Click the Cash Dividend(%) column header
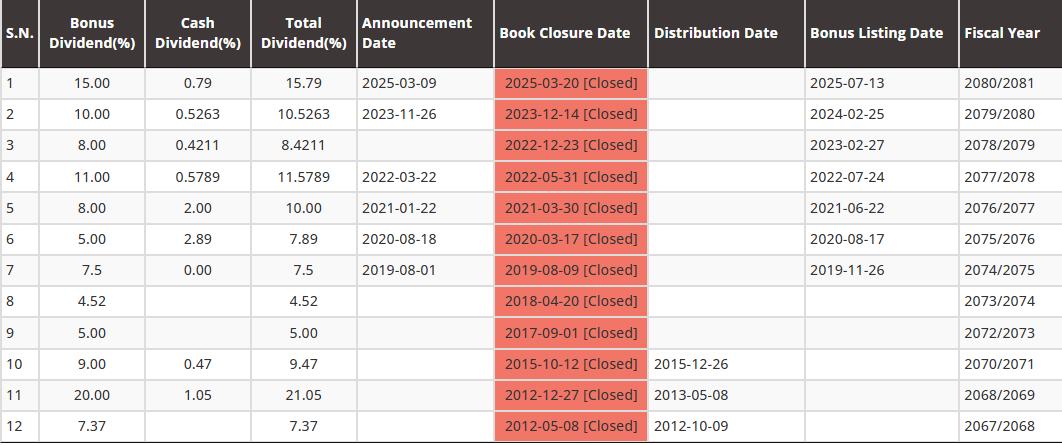This screenshot has height=445, width=1062. (198, 33)
